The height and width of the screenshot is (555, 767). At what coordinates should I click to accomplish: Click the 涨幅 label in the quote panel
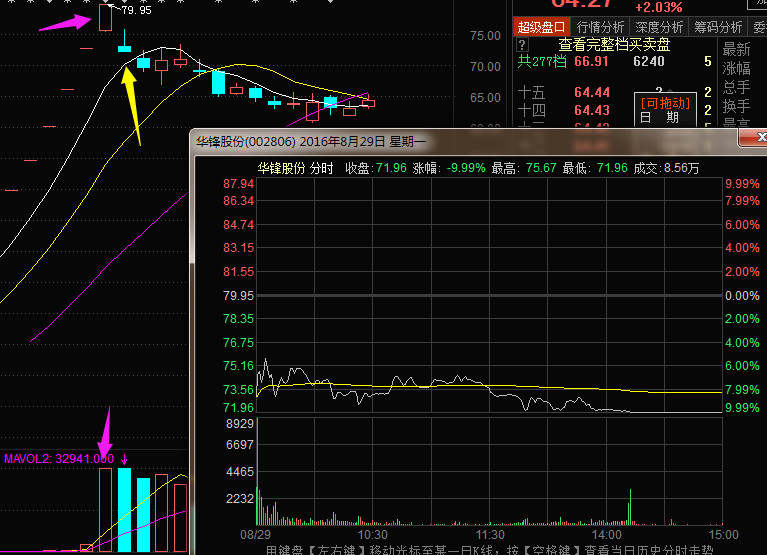pyautogui.click(x=736, y=68)
